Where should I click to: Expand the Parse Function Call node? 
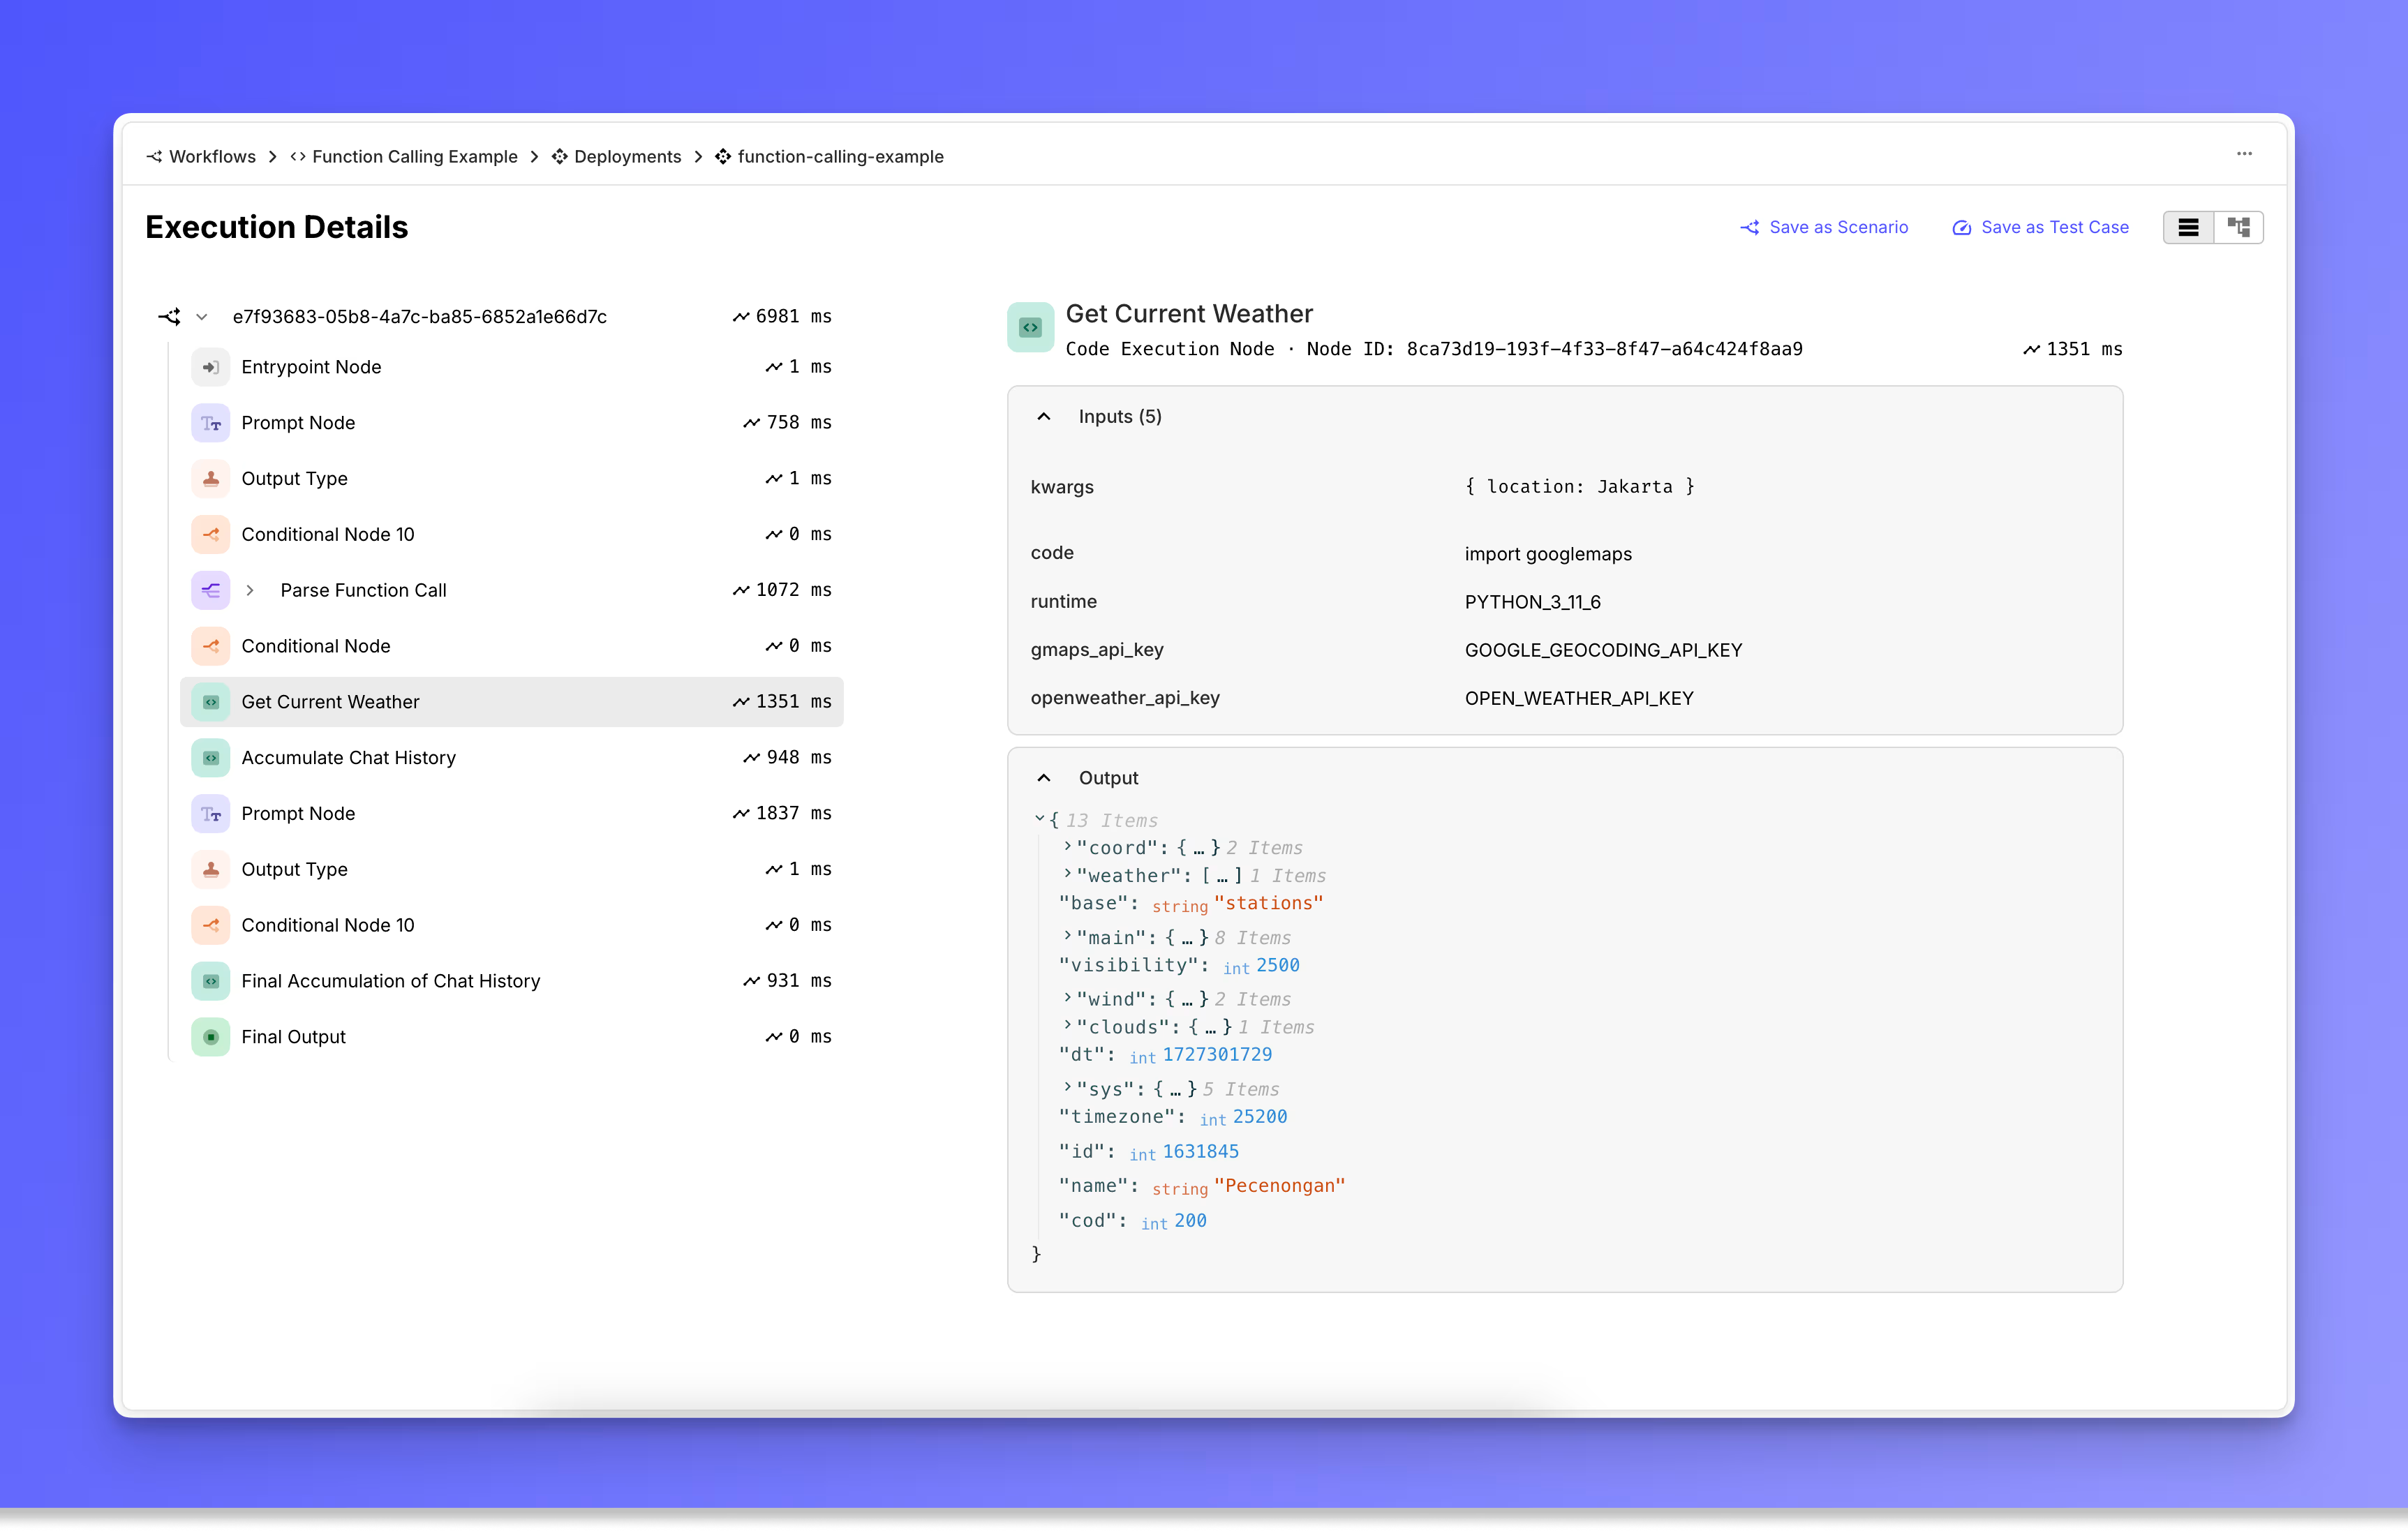(x=250, y=590)
